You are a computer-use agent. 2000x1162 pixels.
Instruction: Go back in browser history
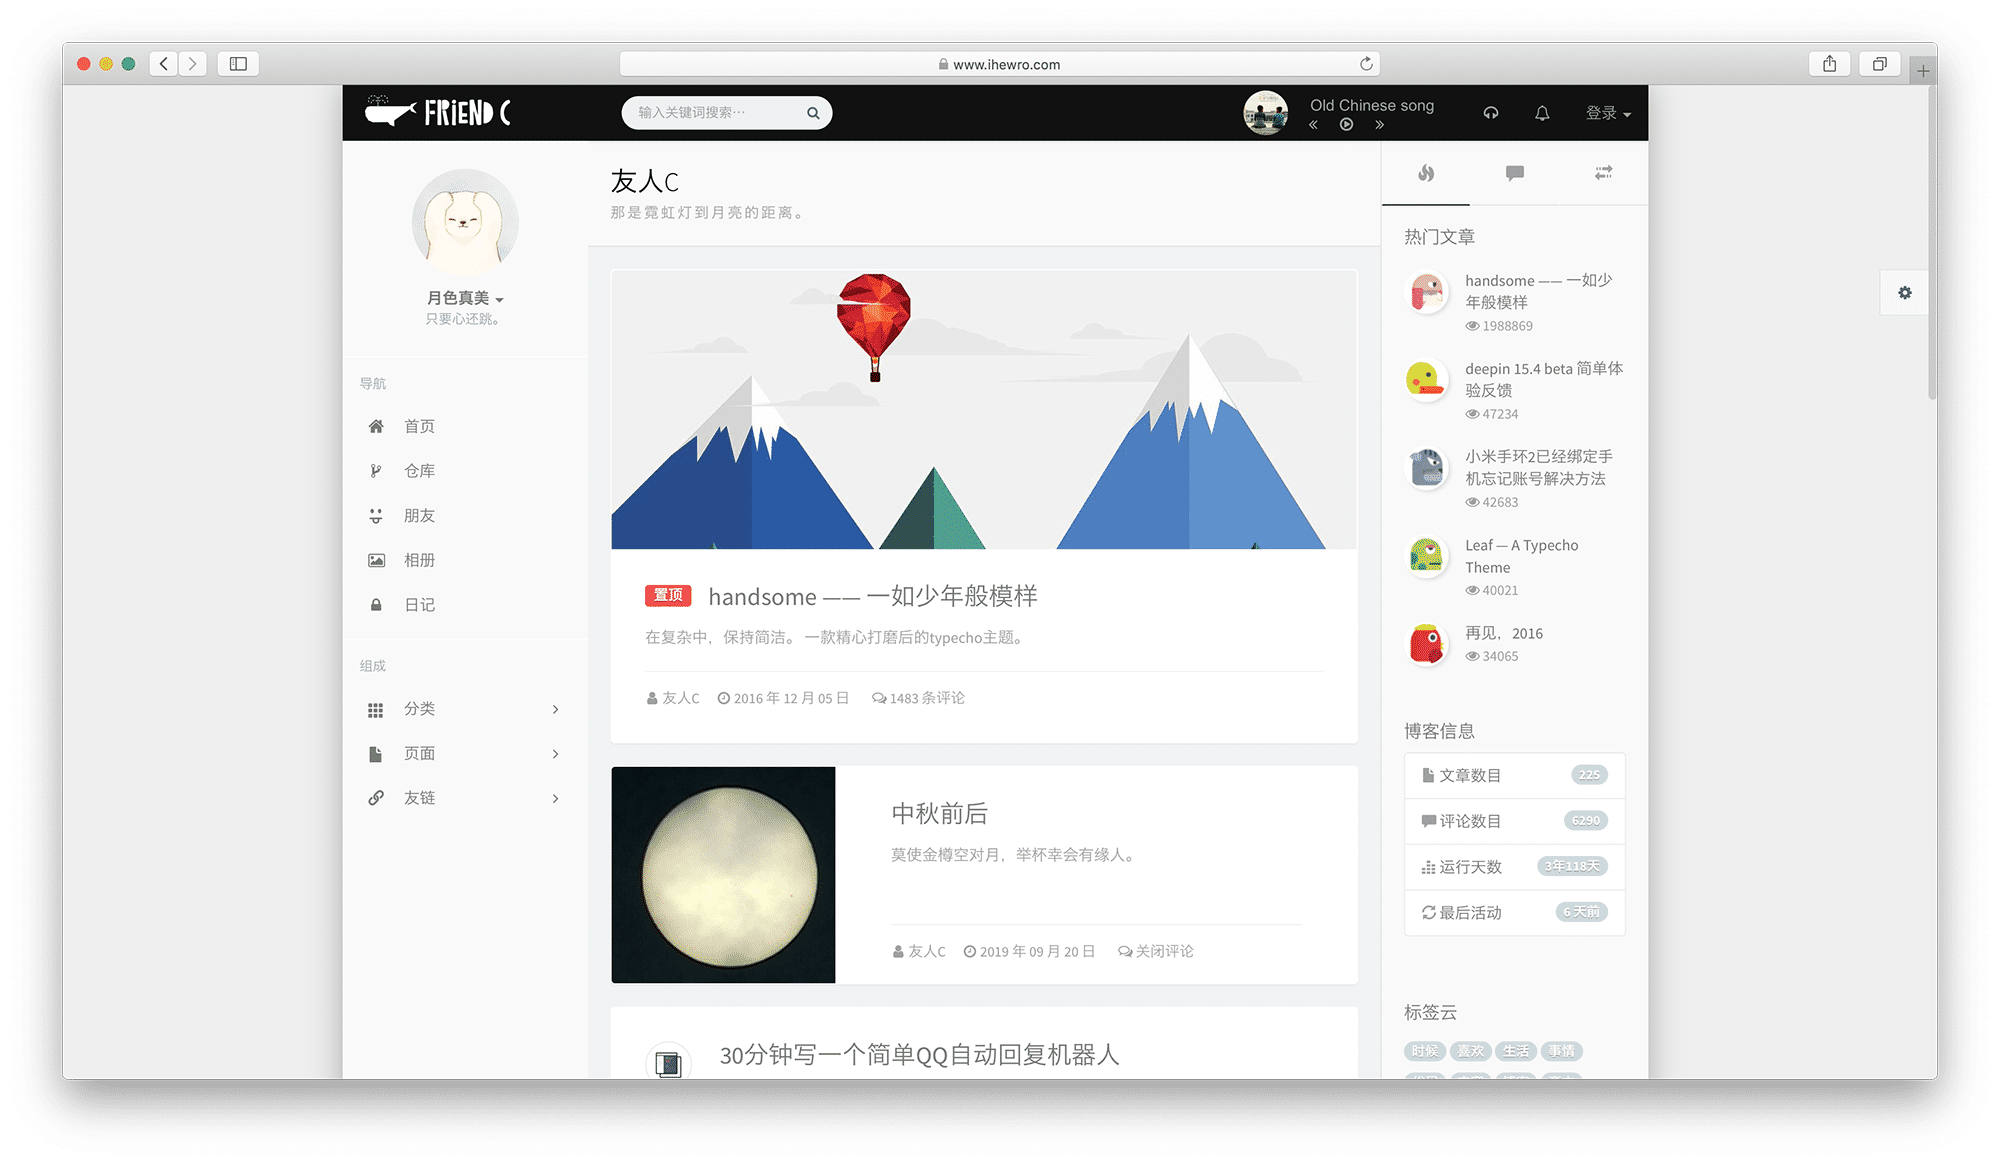(164, 64)
